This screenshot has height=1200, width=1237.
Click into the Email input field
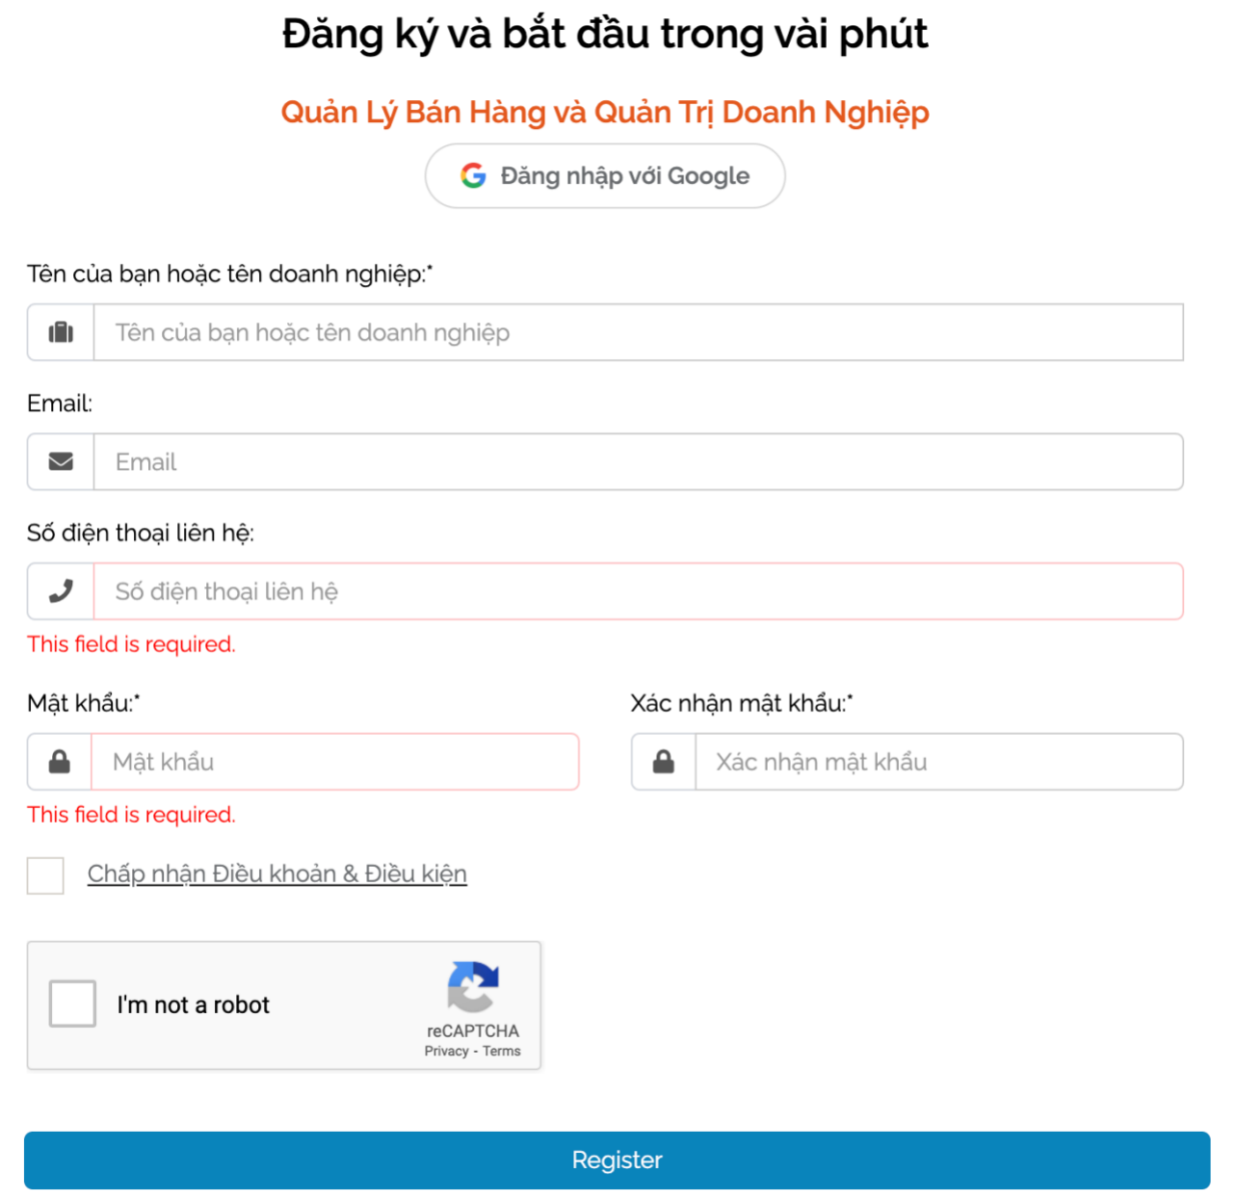(x=638, y=462)
